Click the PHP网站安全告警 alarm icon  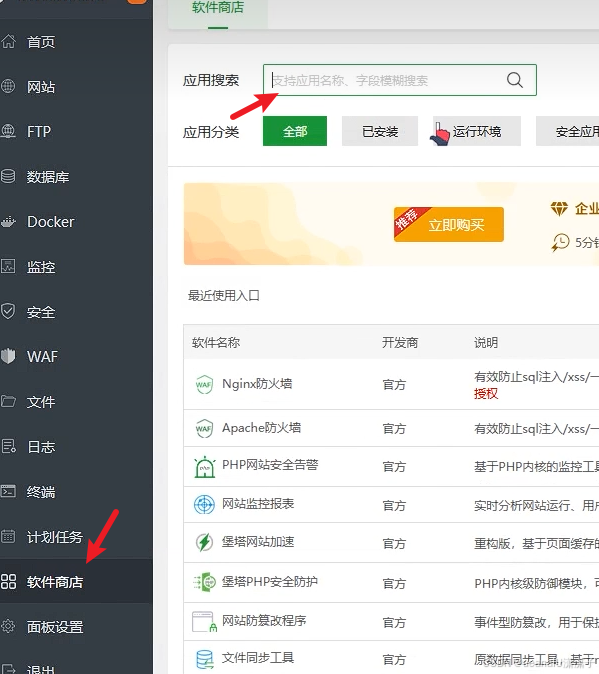coord(205,467)
